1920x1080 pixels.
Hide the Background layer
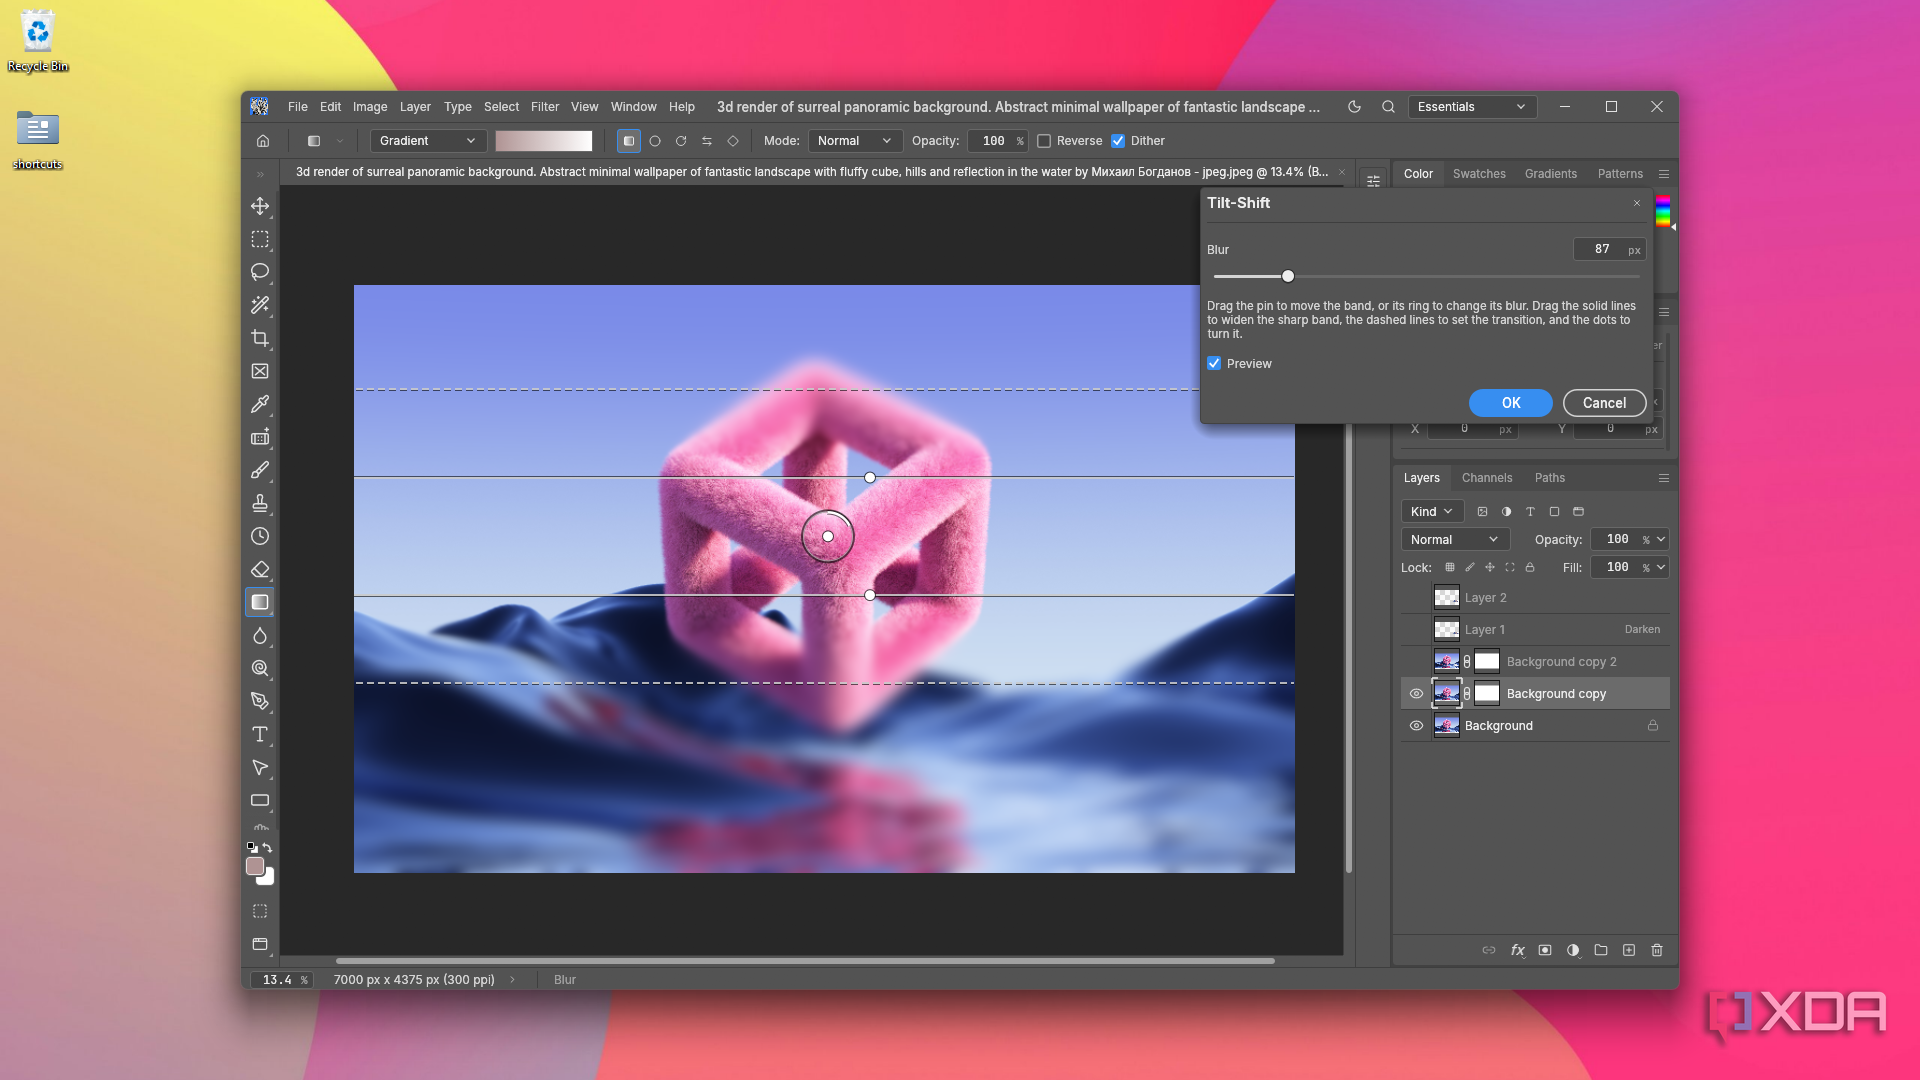pos(1416,726)
